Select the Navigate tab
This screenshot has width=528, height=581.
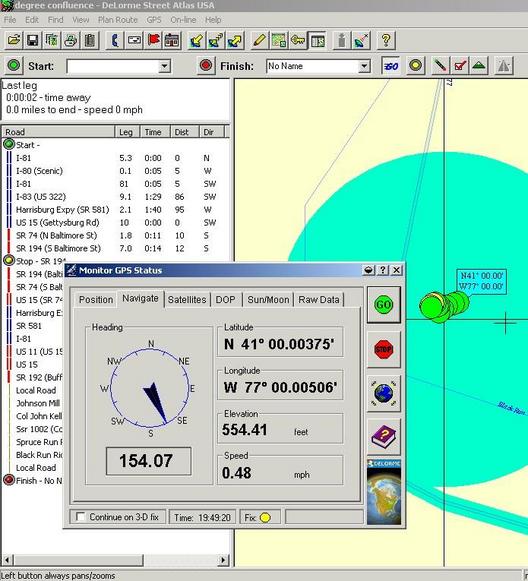tap(140, 298)
